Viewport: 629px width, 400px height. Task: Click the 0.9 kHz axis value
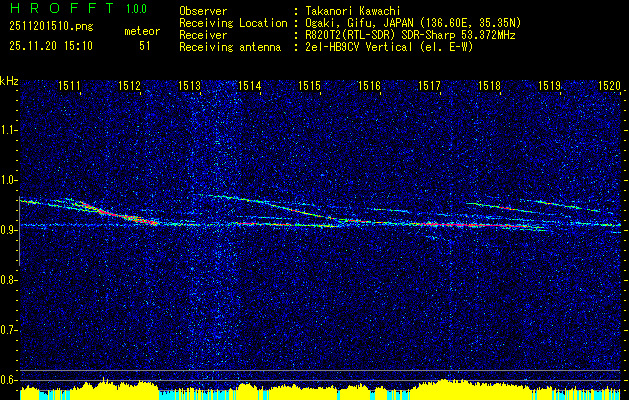click(x=9, y=230)
